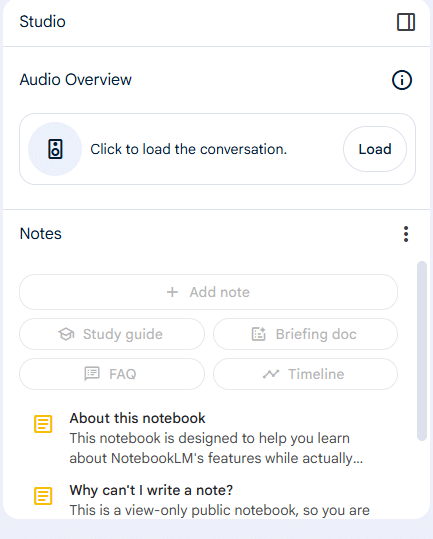The image size is (433, 539).
Task: Open the Audio Overview info icon
Action: [x=402, y=80]
